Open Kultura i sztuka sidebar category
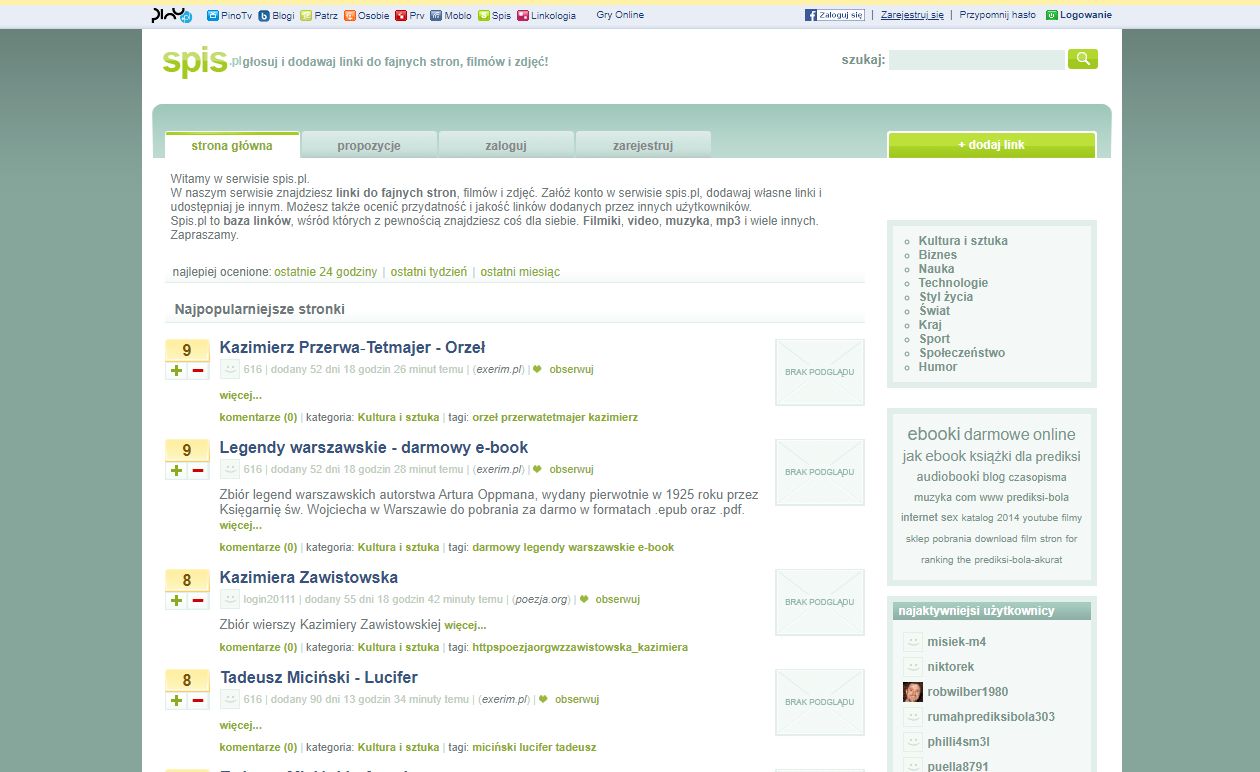 [x=963, y=241]
